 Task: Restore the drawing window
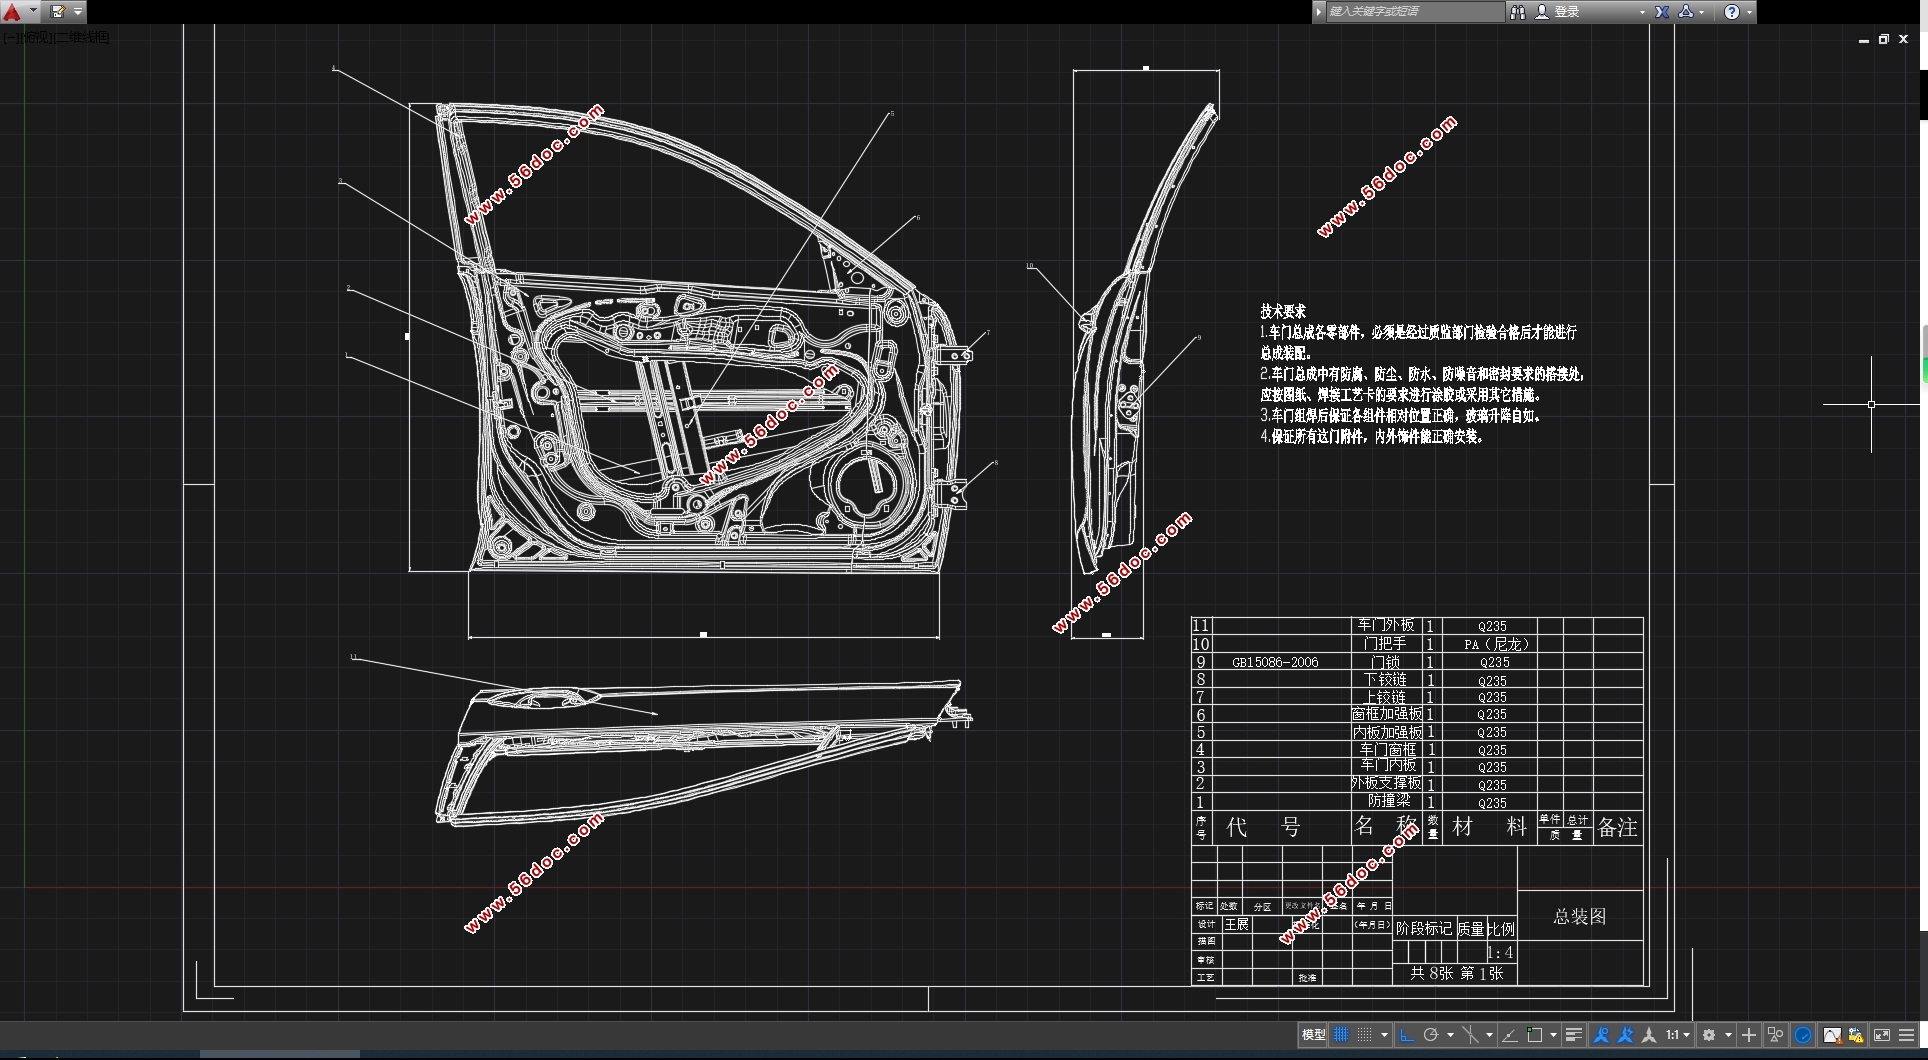click(1884, 40)
